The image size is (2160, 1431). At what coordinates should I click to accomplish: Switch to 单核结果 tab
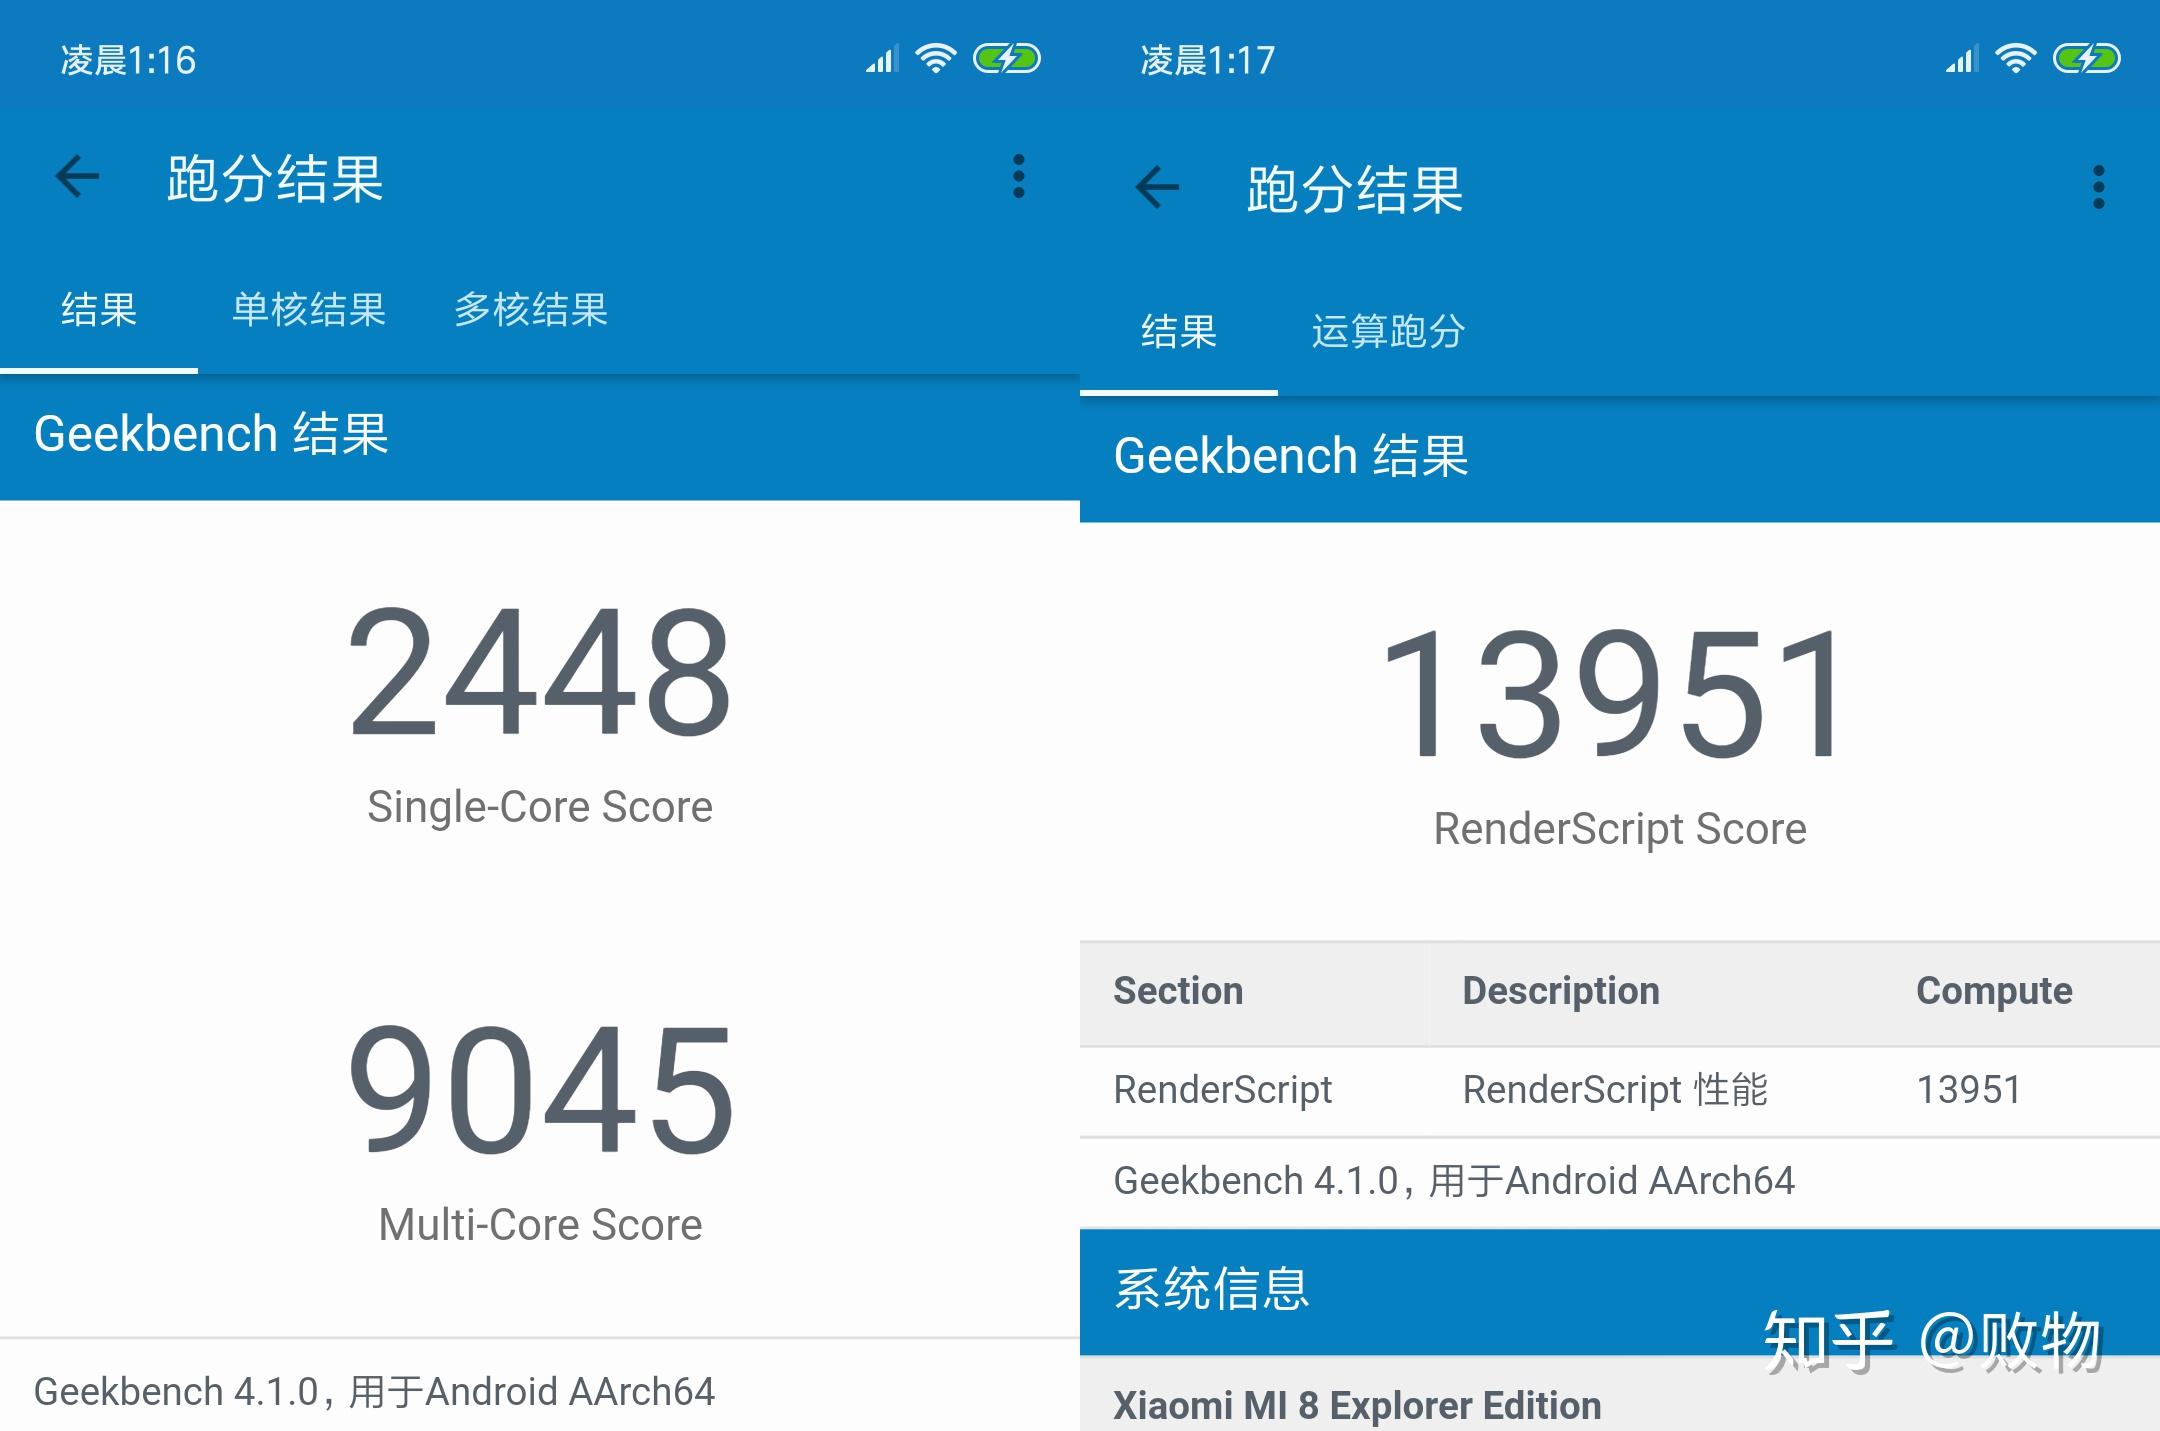(x=309, y=310)
